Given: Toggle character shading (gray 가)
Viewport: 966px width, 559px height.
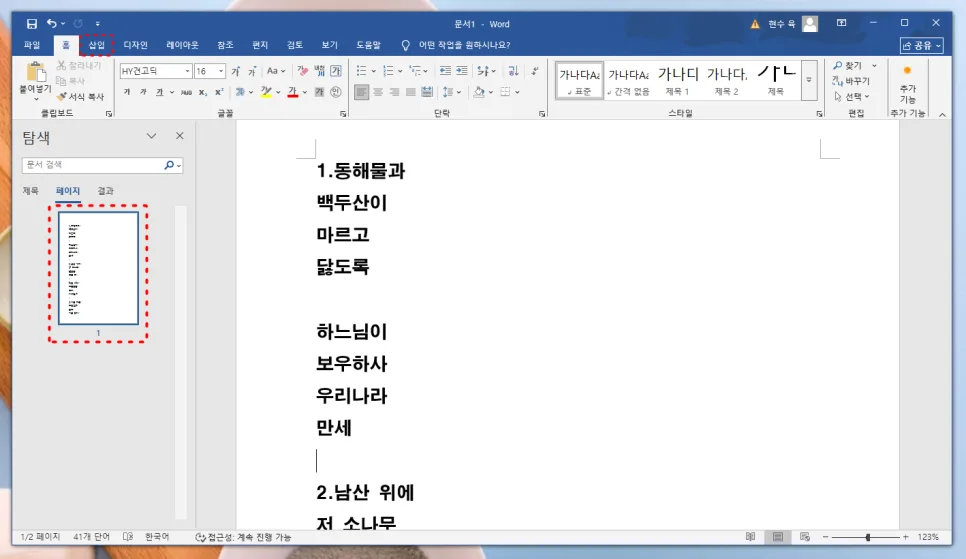Looking at the screenshot, I should click(x=319, y=92).
